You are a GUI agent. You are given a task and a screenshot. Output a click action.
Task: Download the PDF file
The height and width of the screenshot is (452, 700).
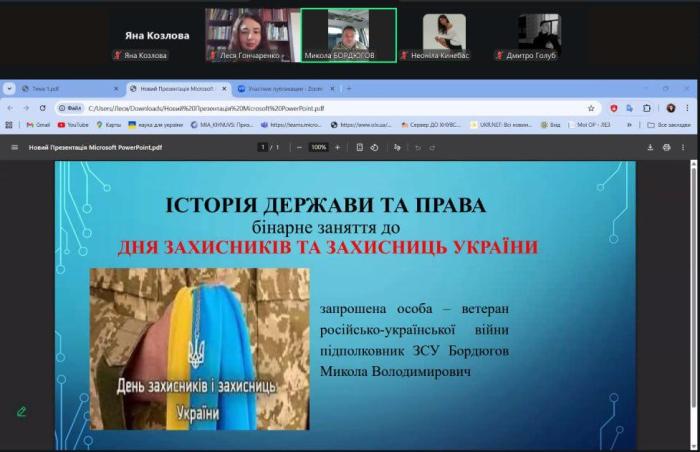652,147
